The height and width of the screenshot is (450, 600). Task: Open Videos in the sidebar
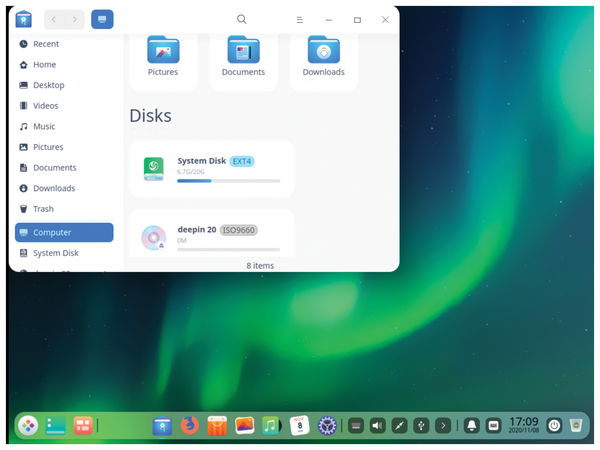pos(64,106)
